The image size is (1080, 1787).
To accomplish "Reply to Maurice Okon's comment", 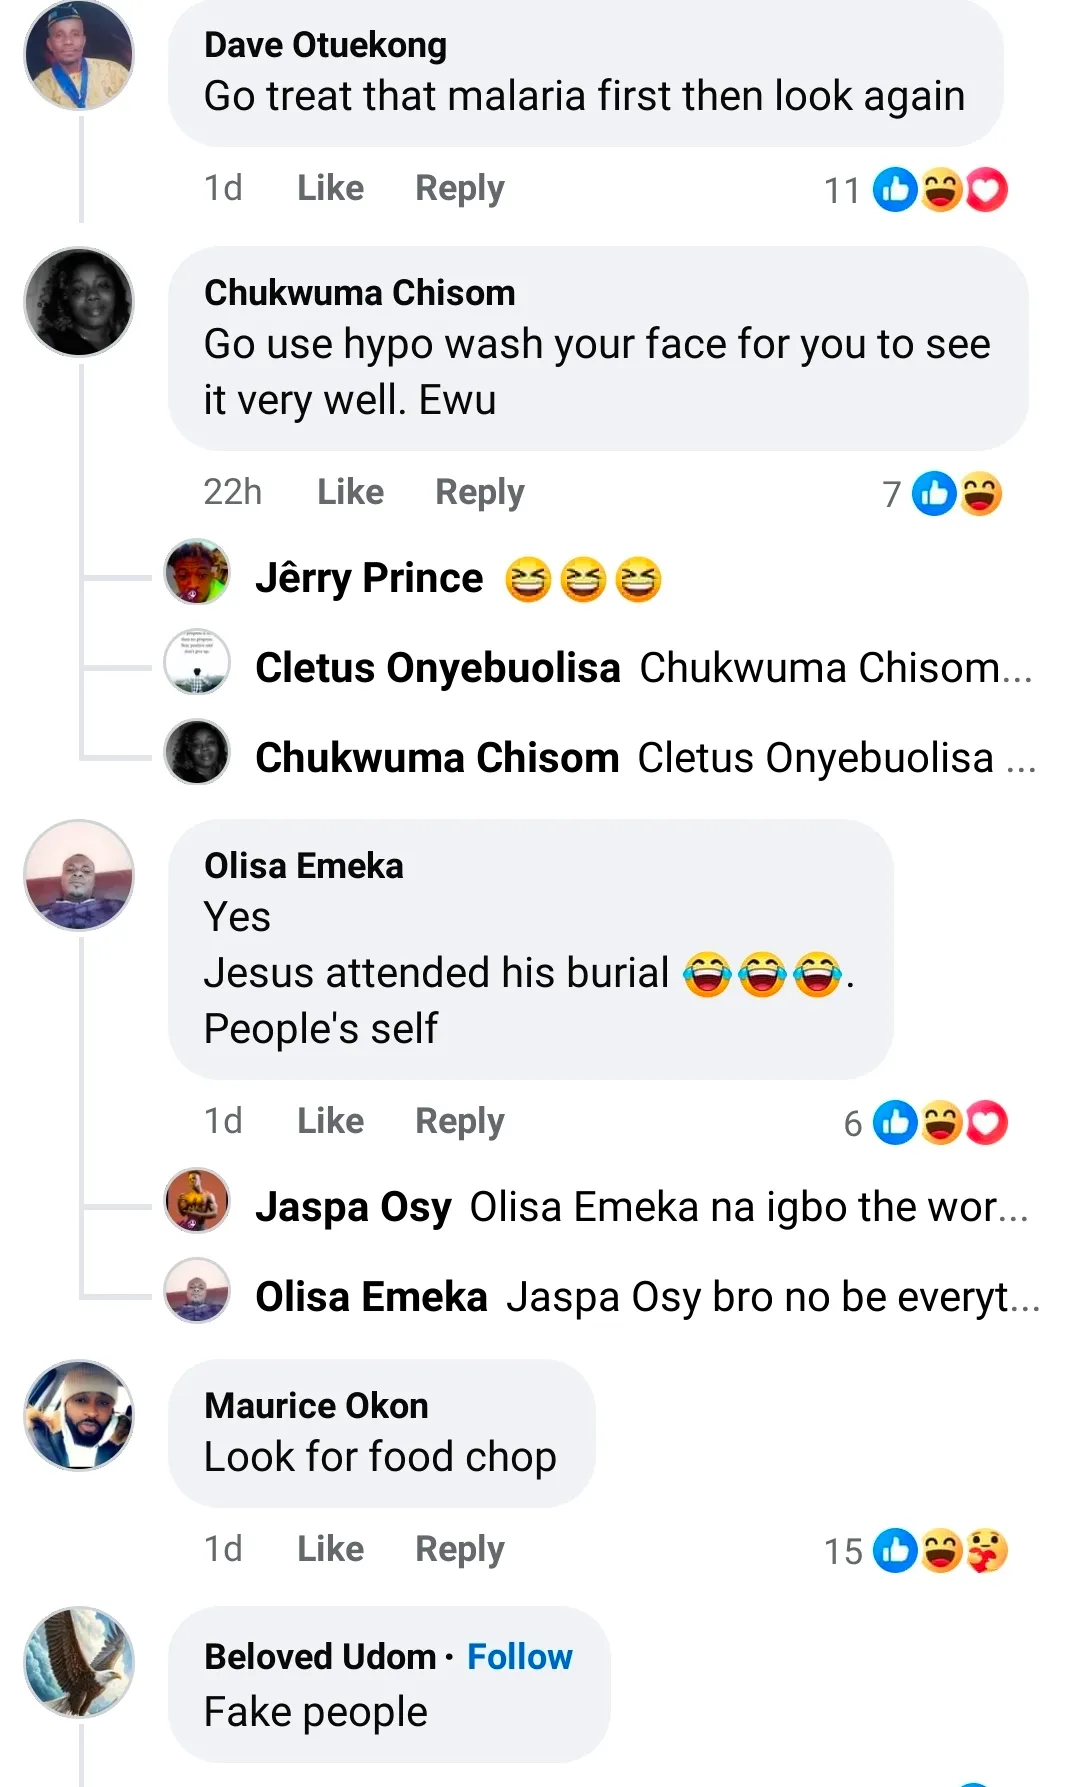I will pyautogui.click(x=459, y=1549).
